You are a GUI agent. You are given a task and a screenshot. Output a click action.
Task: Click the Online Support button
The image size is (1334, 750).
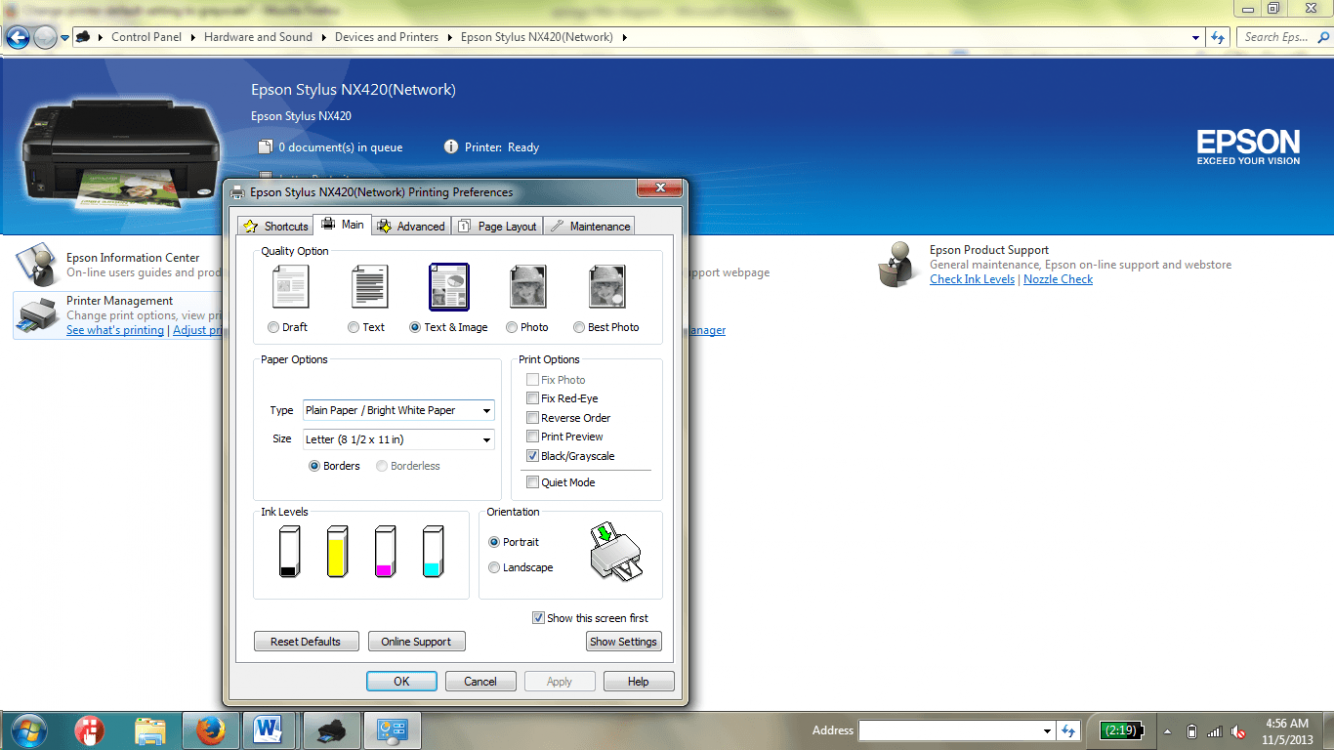pyautogui.click(x=416, y=641)
